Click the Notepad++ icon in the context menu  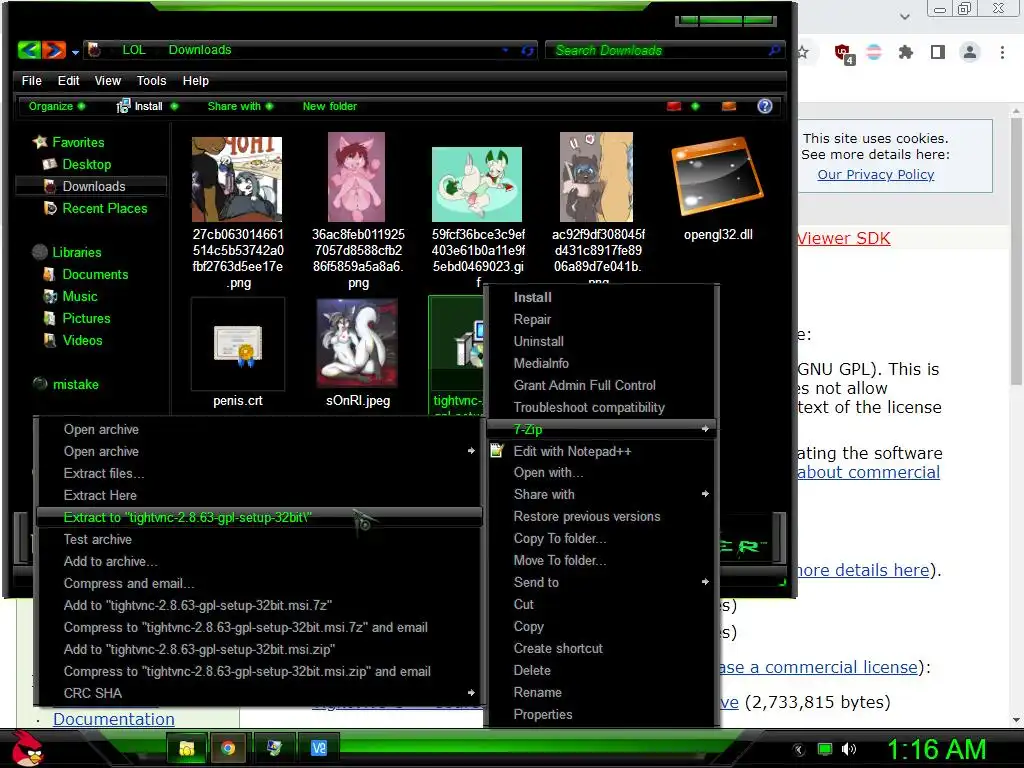(x=497, y=451)
